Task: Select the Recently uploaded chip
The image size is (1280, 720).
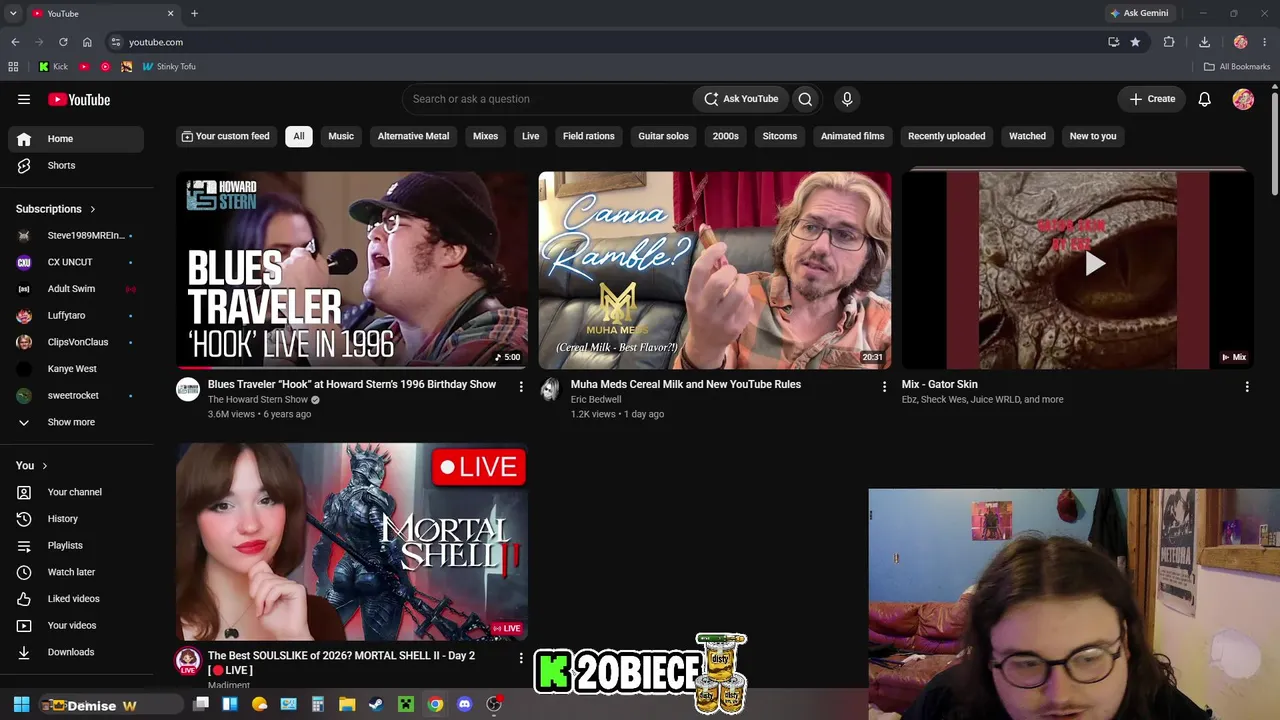Action: click(946, 136)
